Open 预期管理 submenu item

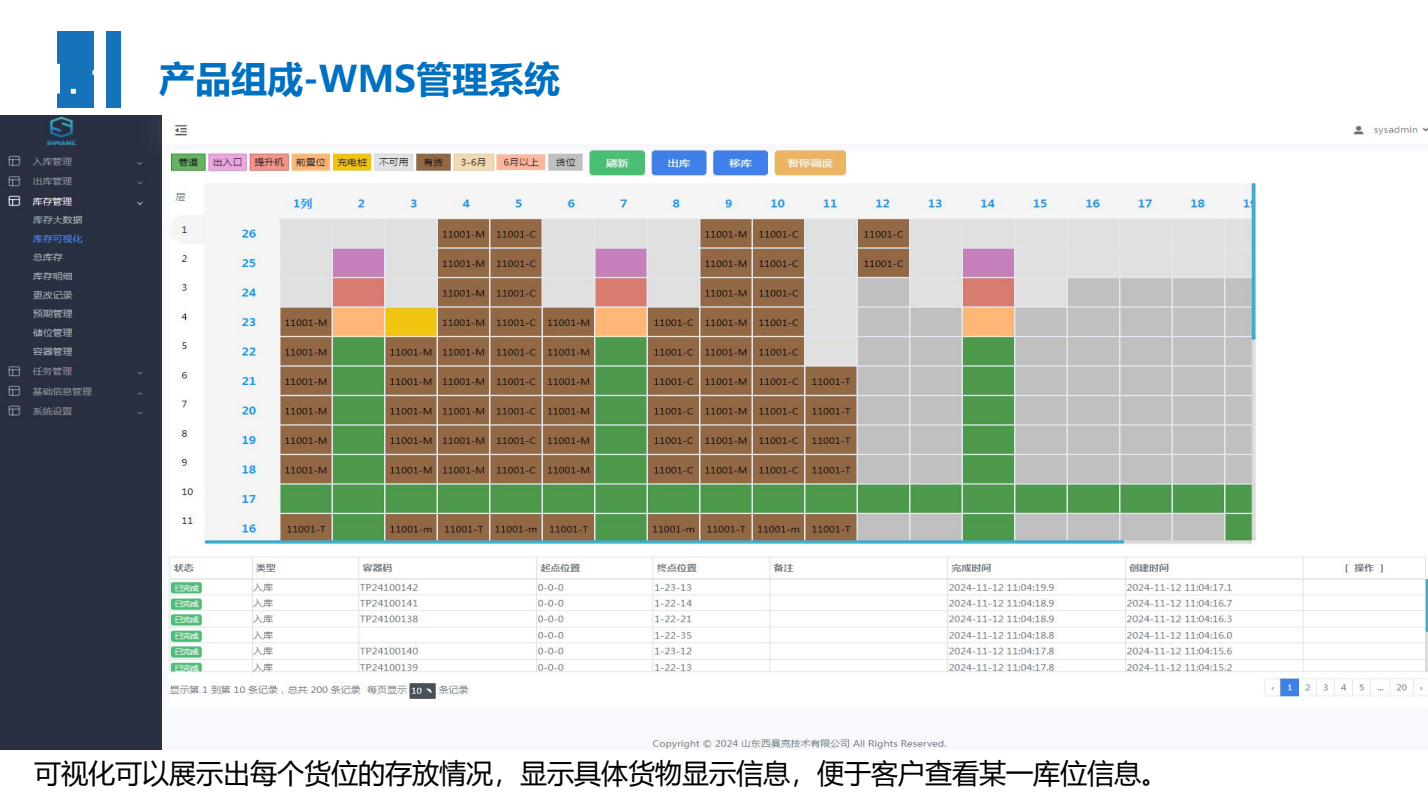[x=52, y=314]
